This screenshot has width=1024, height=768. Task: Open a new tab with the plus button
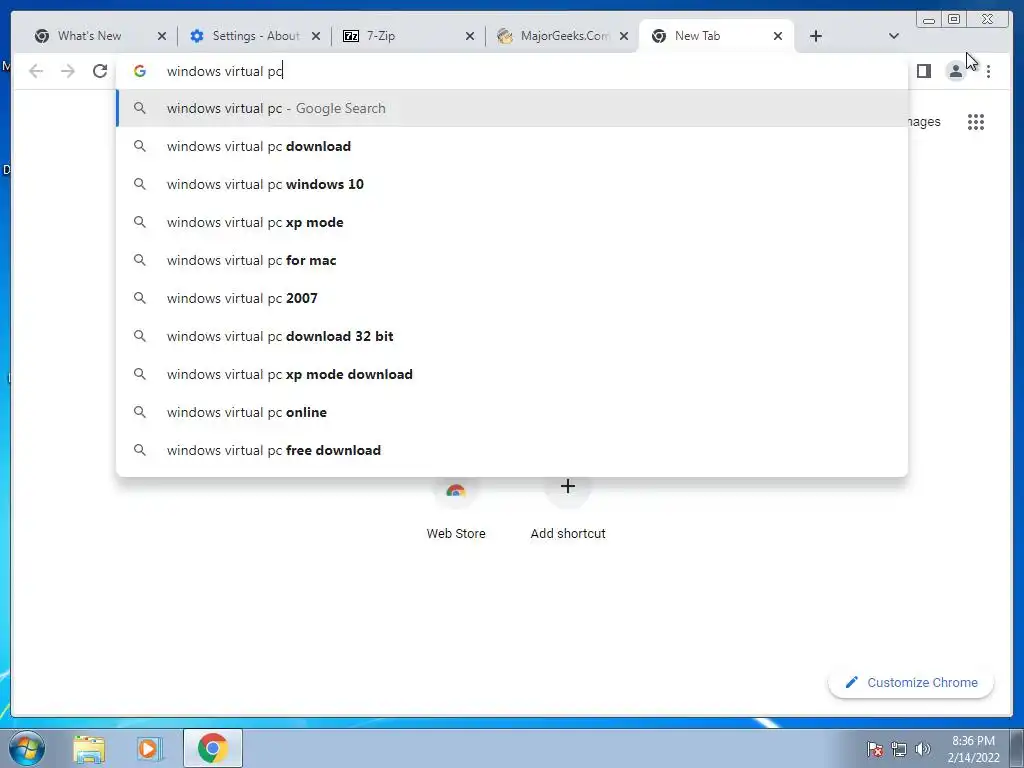tap(816, 36)
